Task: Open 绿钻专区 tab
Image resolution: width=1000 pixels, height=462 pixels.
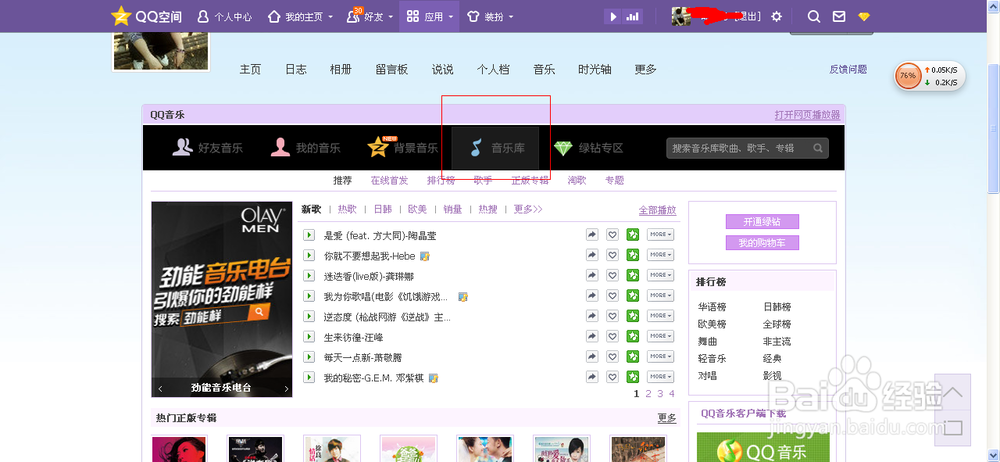Action: tap(588, 148)
